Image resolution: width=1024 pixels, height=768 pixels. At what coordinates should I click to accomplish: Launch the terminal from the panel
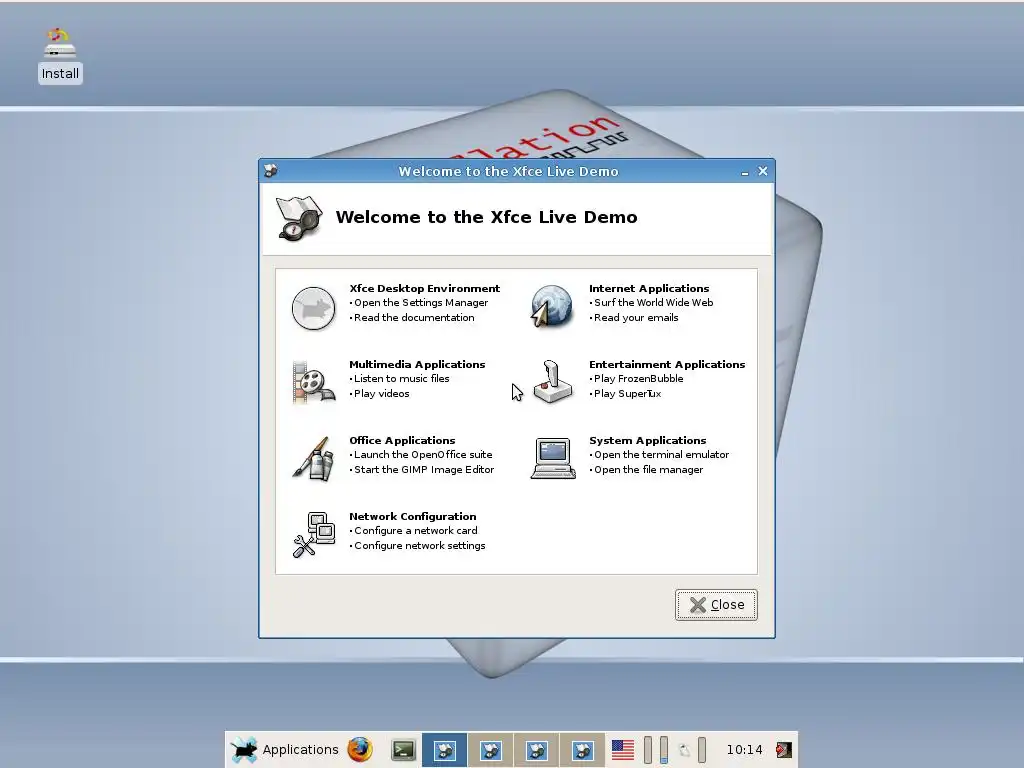[x=403, y=750]
